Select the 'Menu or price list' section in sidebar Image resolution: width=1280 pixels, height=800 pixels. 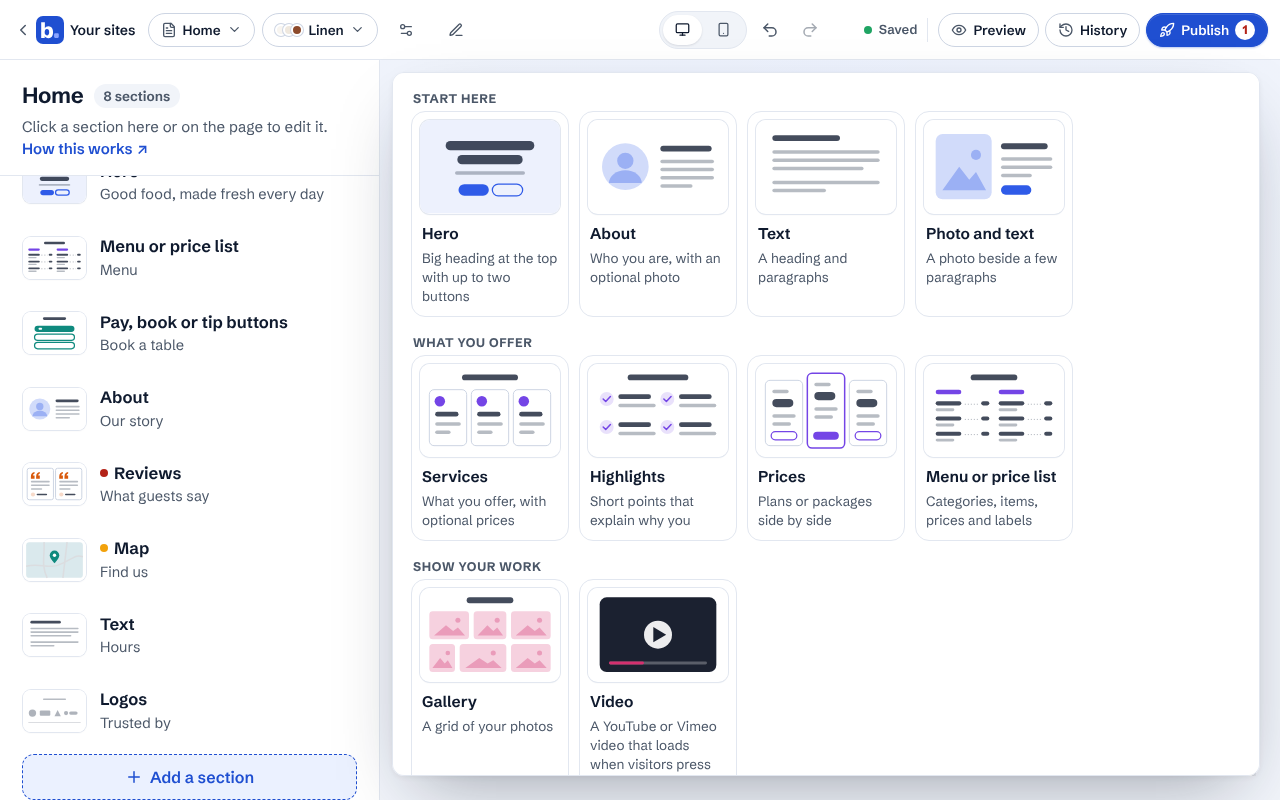click(x=190, y=258)
